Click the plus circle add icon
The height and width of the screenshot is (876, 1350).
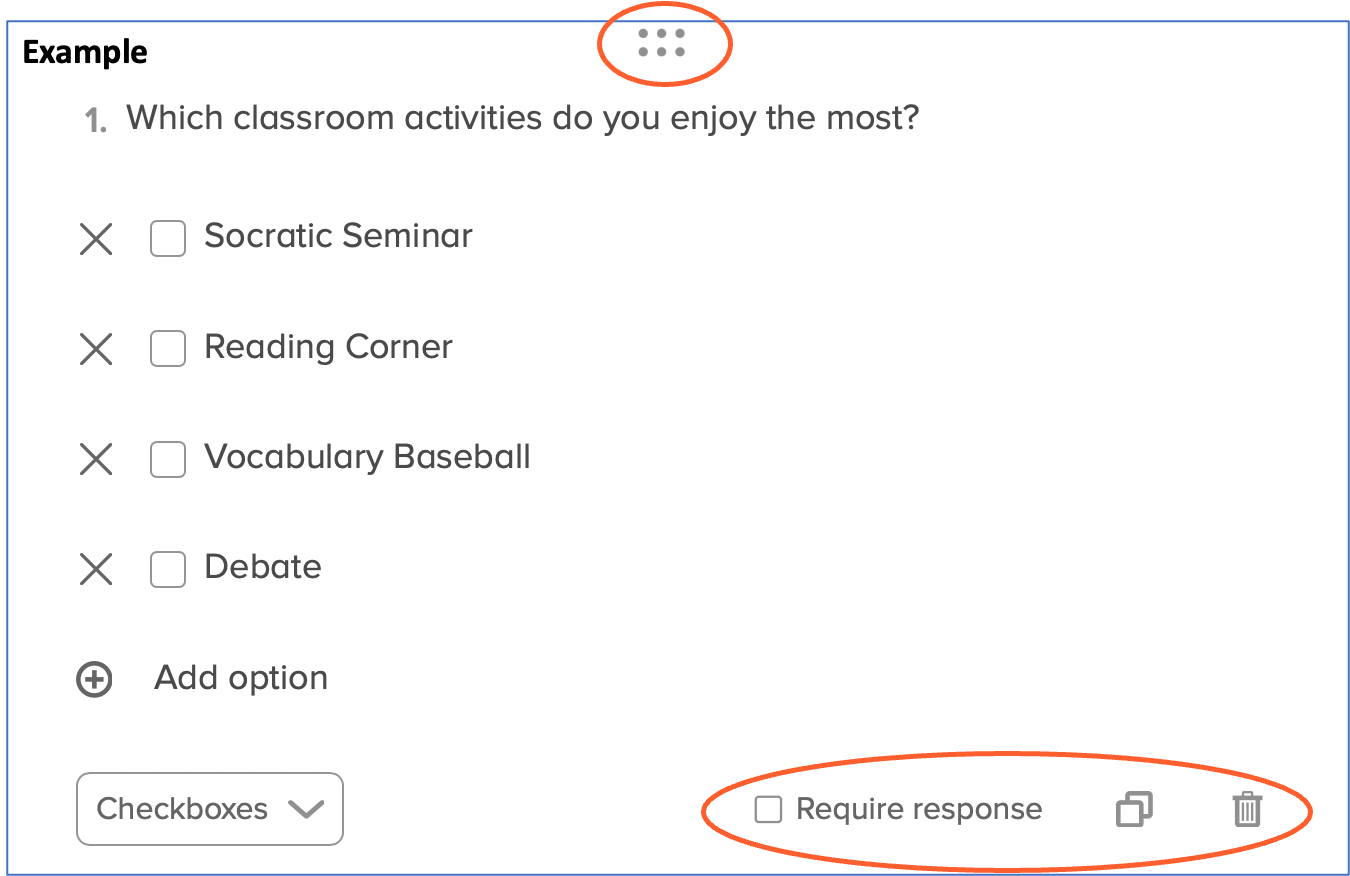click(95, 680)
